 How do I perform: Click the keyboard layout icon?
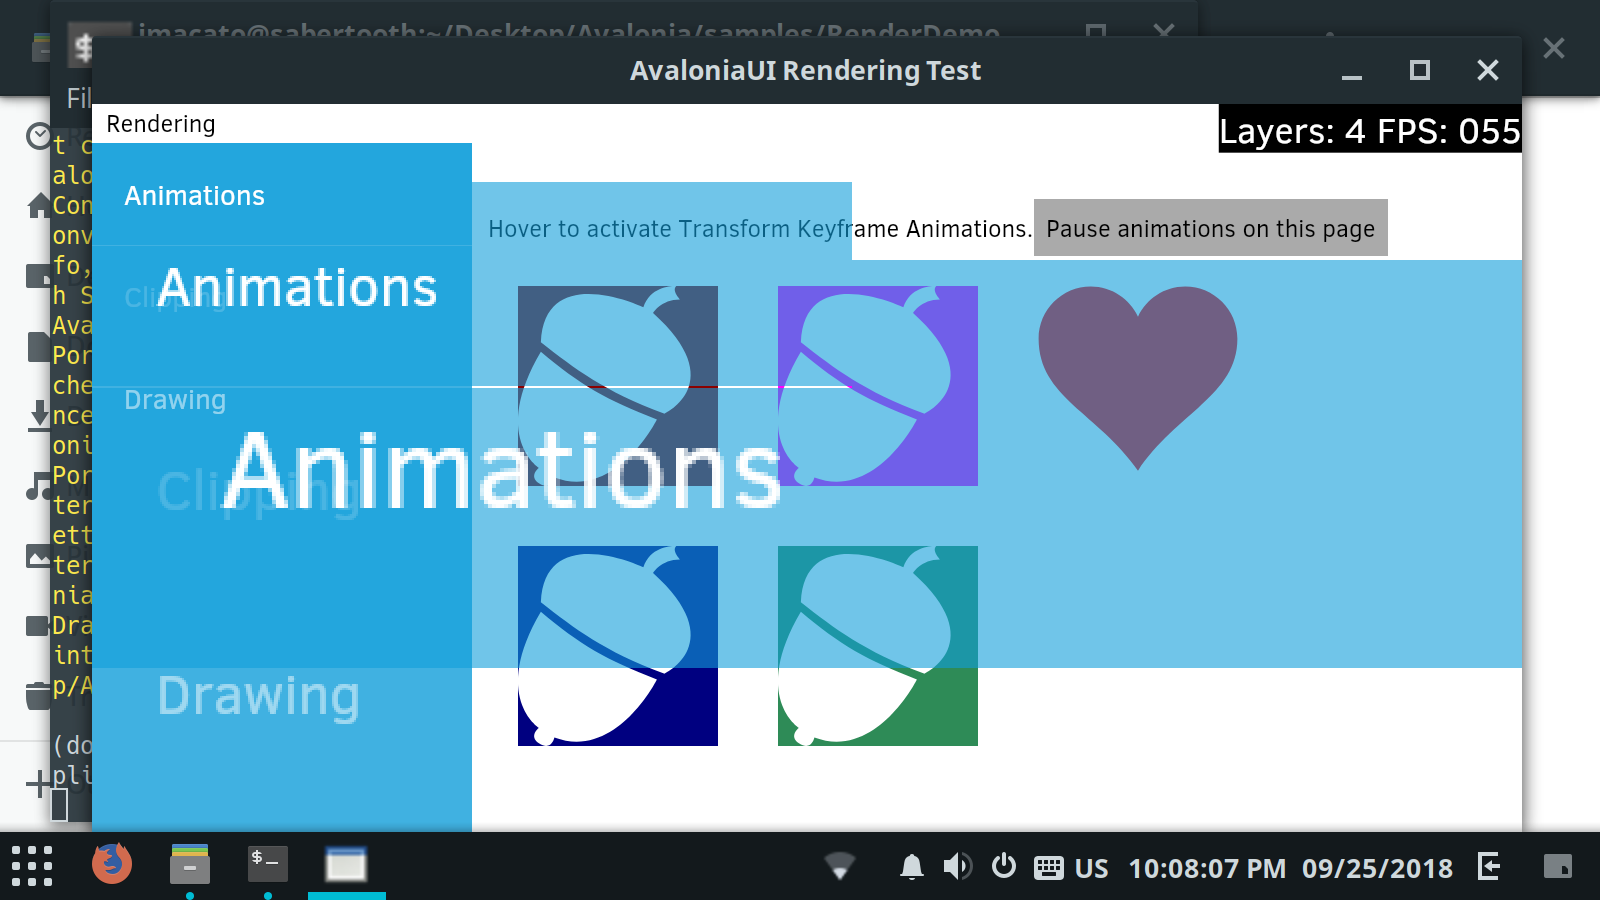[x=1049, y=867]
